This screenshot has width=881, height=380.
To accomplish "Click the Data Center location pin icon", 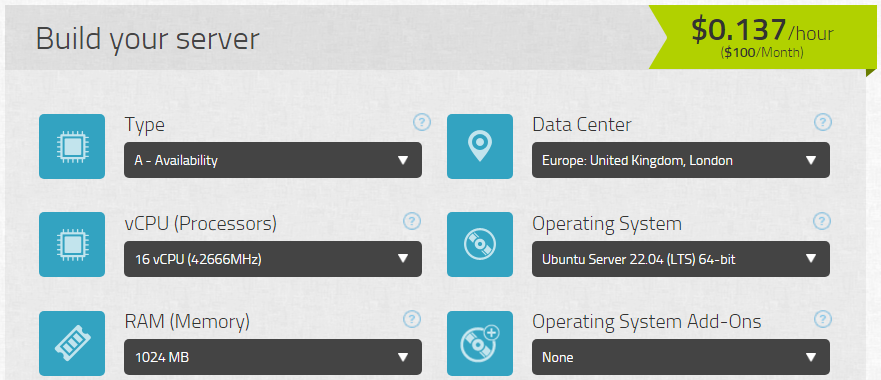I will pos(480,147).
